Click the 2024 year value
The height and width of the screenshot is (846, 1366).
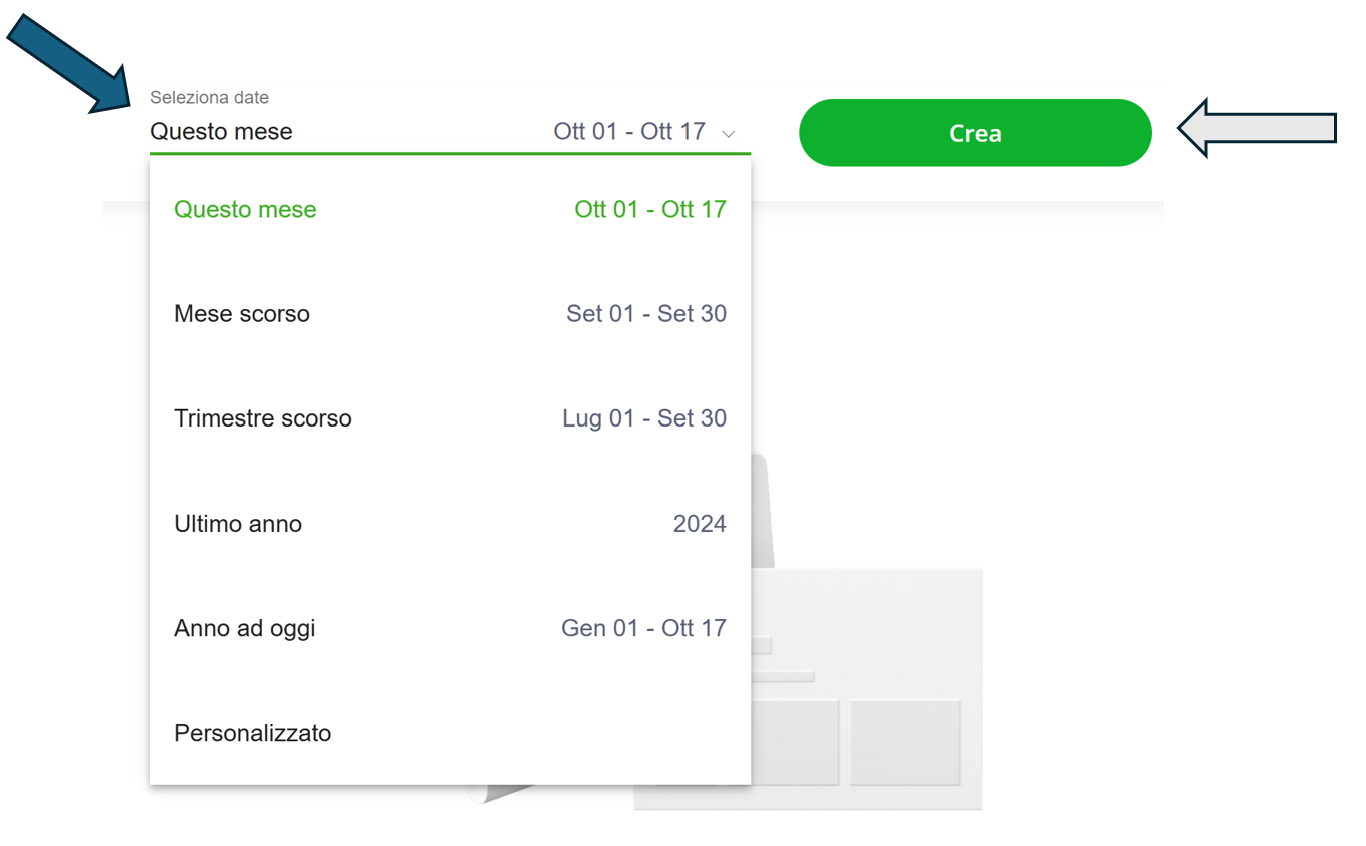699,524
